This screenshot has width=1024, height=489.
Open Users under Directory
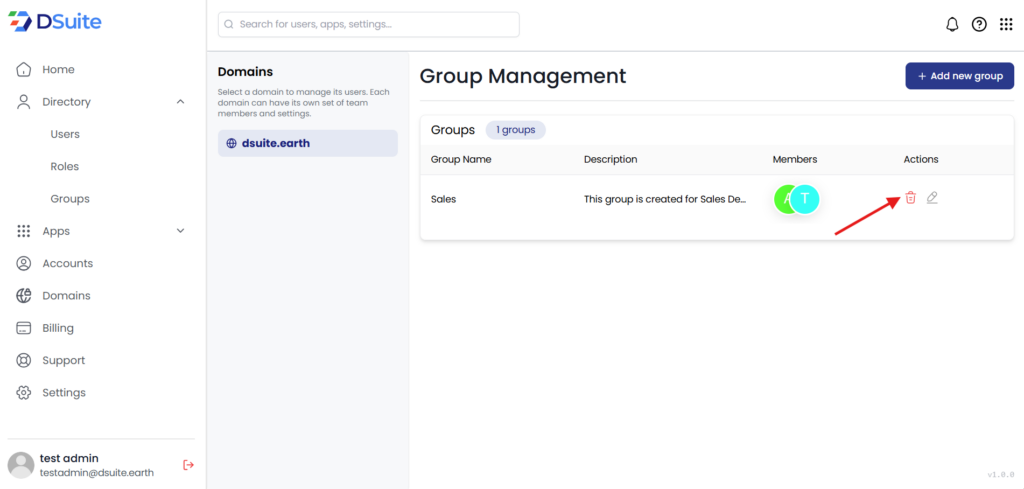[65, 134]
